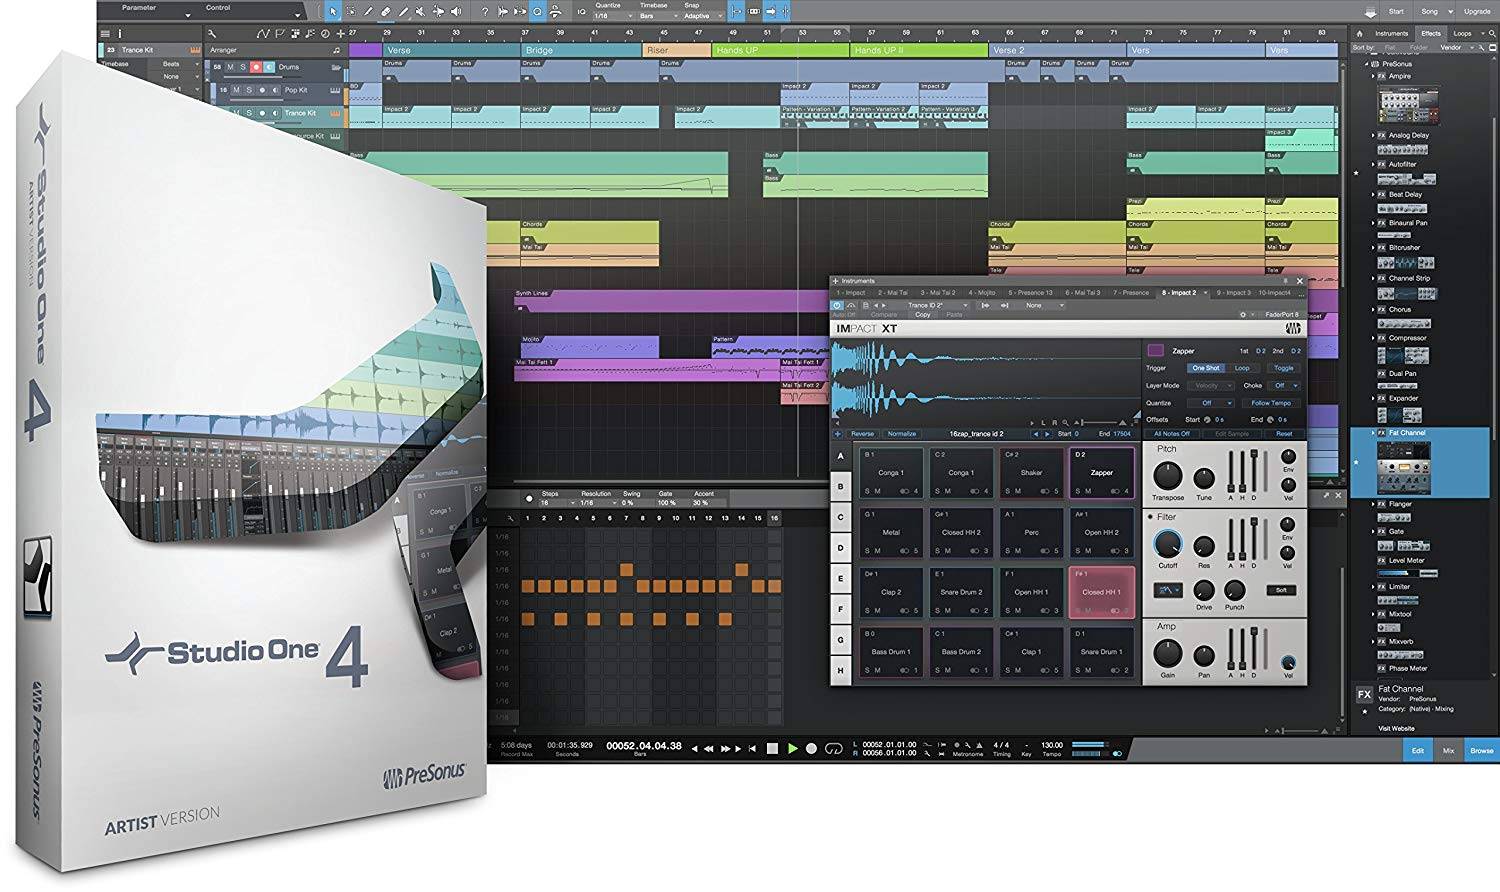Open the Snap Adaptive dropdown

click(702, 16)
